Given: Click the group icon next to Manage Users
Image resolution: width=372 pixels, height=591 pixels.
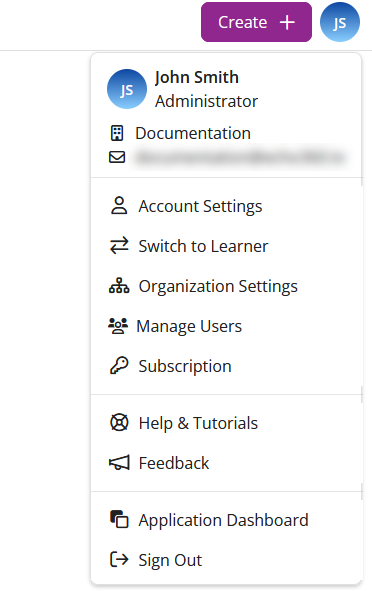Looking at the screenshot, I should (x=118, y=326).
